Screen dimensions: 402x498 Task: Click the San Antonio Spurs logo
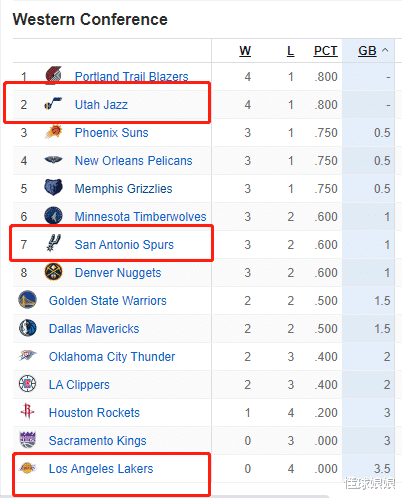point(53,243)
